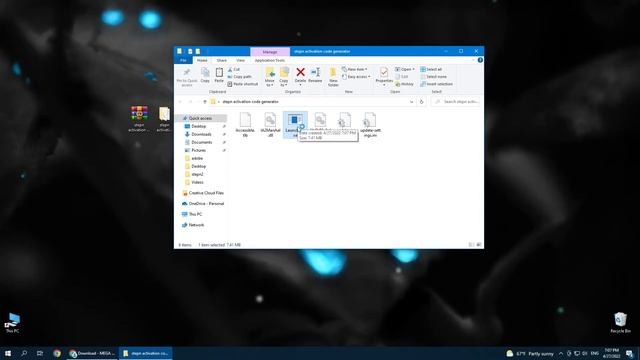
Task: Switch to the large icons view button
Action: tap(479, 245)
